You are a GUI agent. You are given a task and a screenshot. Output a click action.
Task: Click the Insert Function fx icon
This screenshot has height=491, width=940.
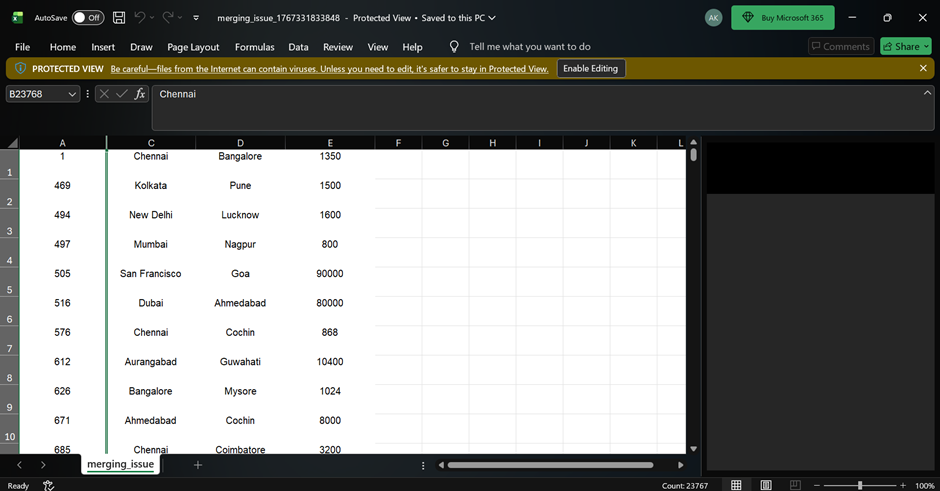(140, 94)
